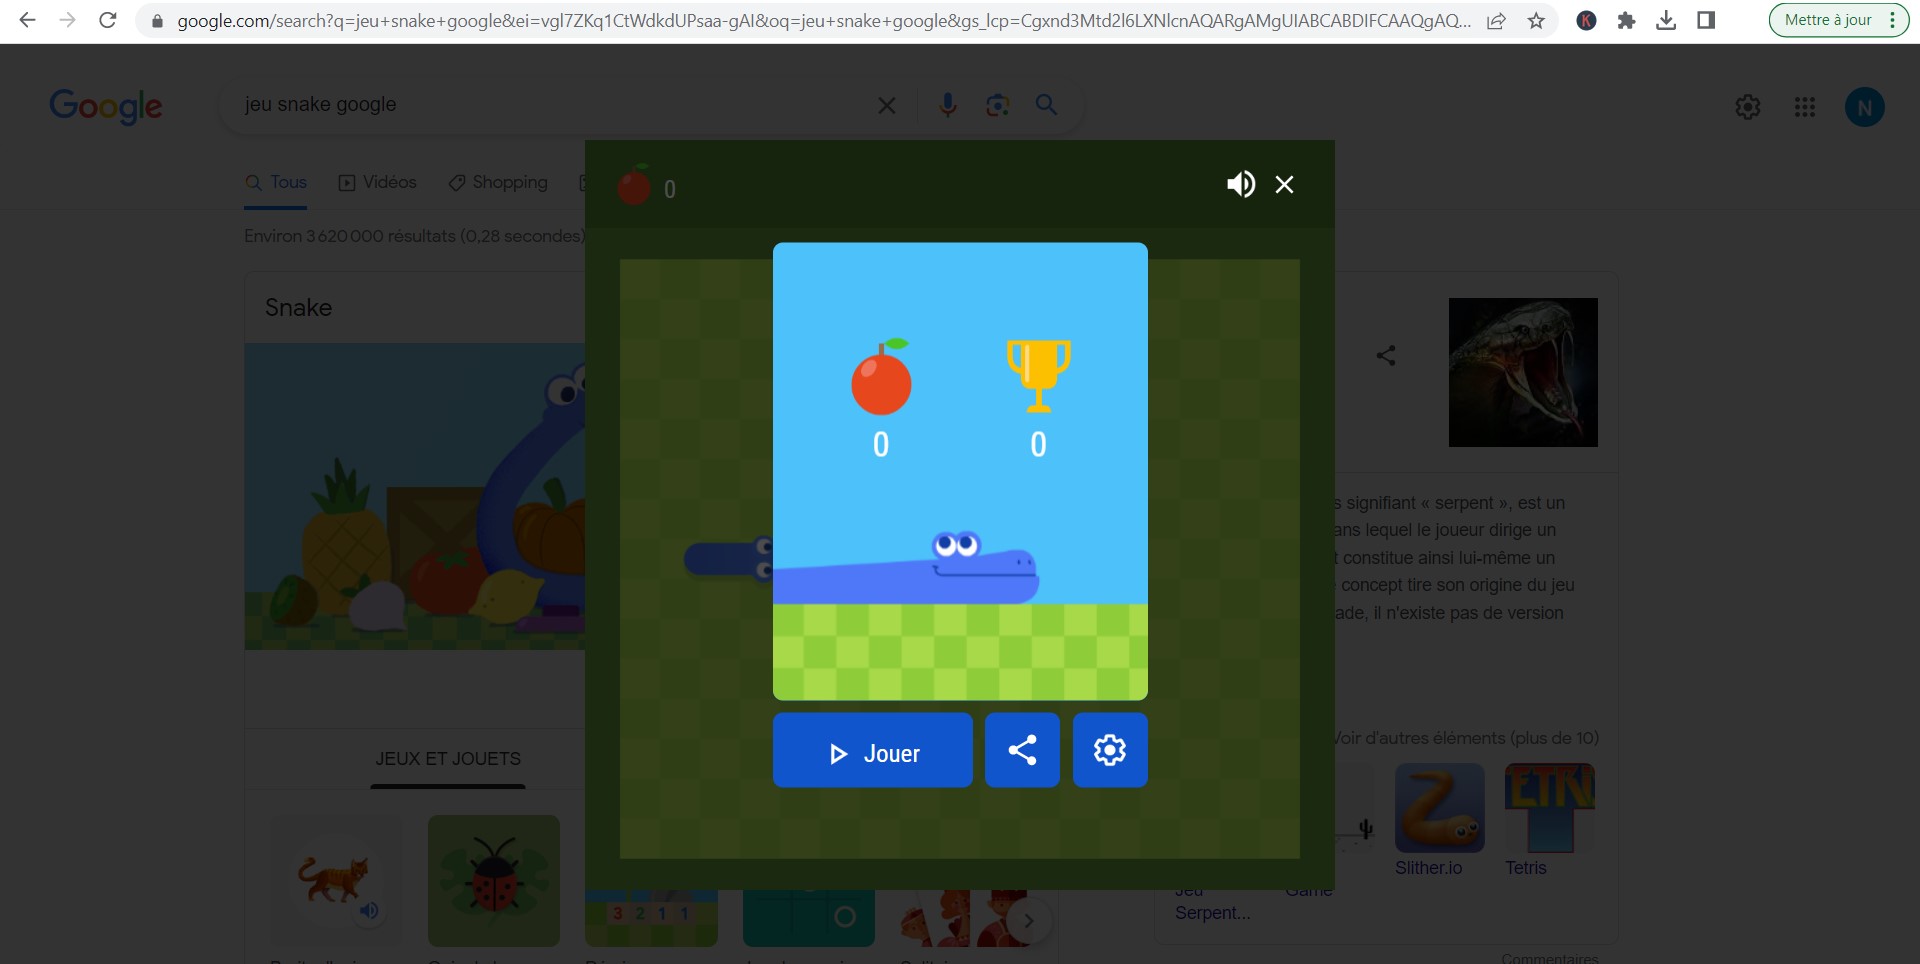Open browser extensions puzzle icon
The width and height of the screenshot is (1920, 964).
click(1626, 20)
